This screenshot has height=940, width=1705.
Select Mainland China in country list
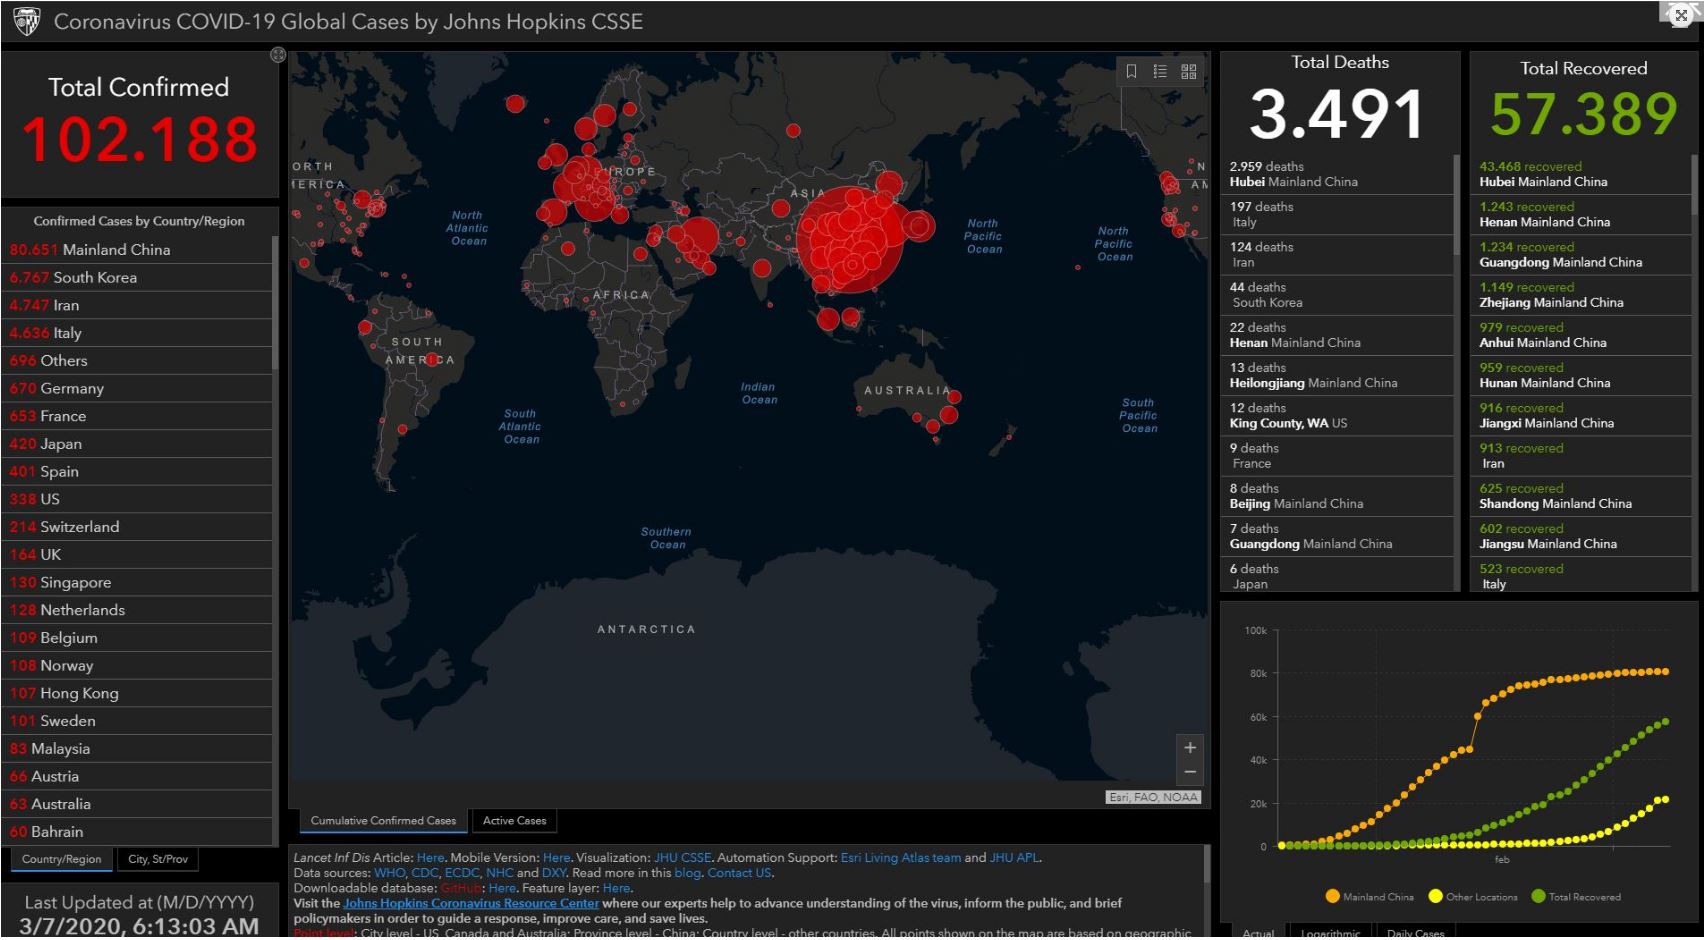coord(138,250)
